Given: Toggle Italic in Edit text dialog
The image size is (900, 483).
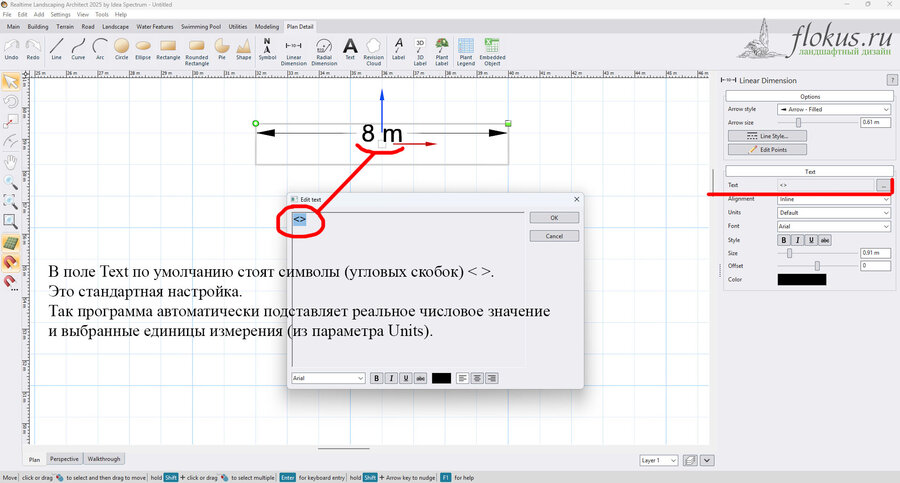Looking at the screenshot, I should (391, 378).
